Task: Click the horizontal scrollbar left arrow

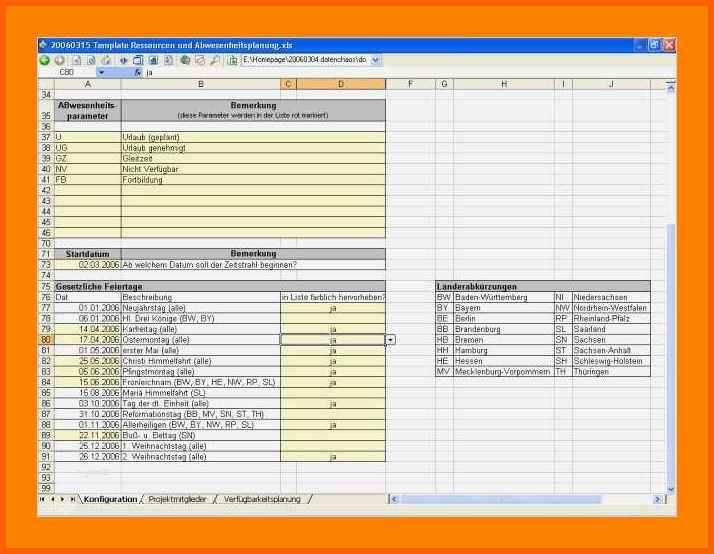Action: [394, 499]
